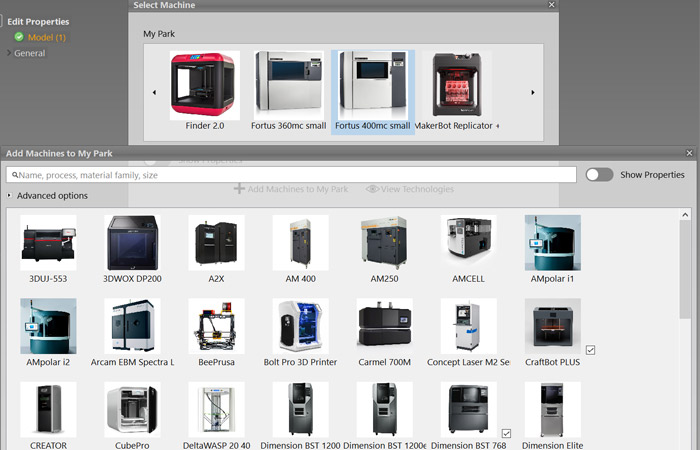This screenshot has height=450, width=700.
Task: Click the machine search field
Action: (x=291, y=175)
